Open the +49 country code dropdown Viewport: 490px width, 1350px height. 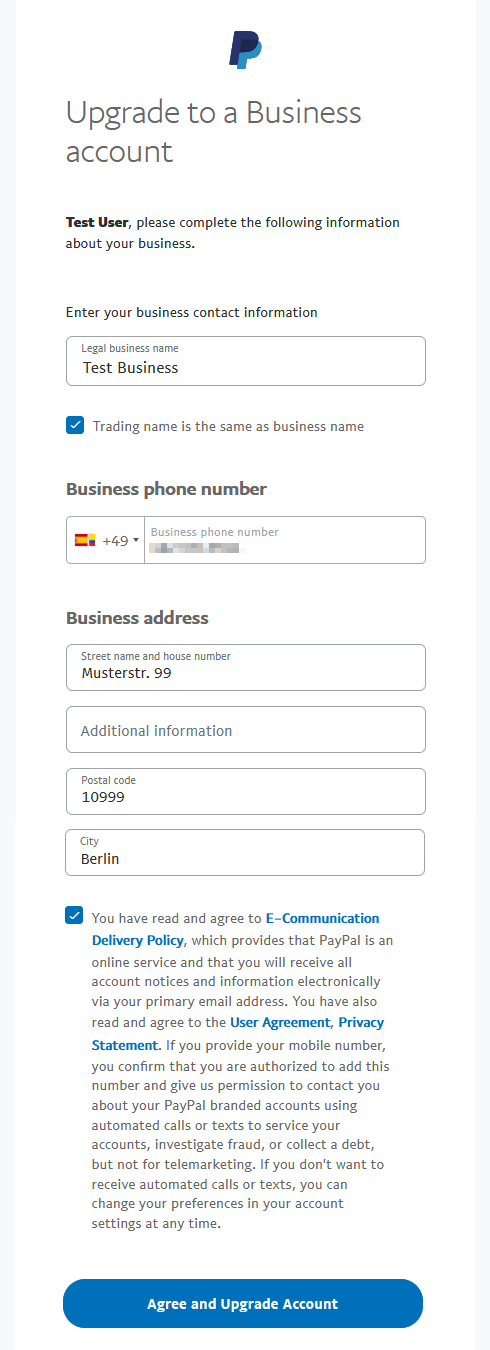[106, 540]
